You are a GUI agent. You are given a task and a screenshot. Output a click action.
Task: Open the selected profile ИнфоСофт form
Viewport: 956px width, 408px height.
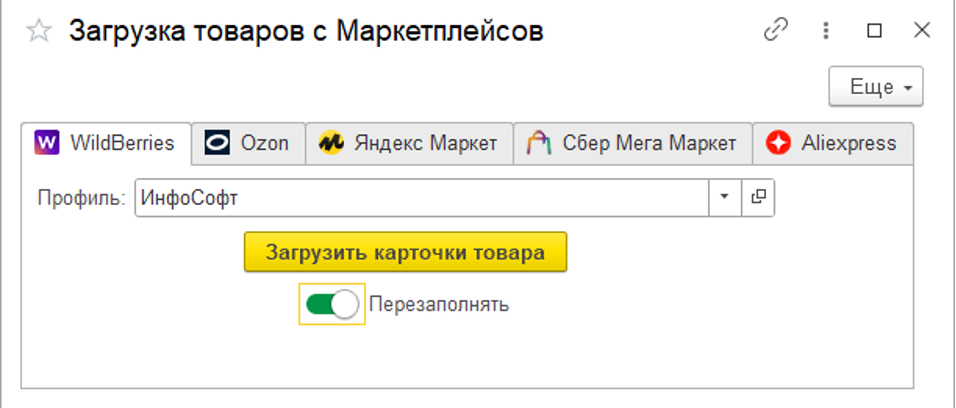758,198
